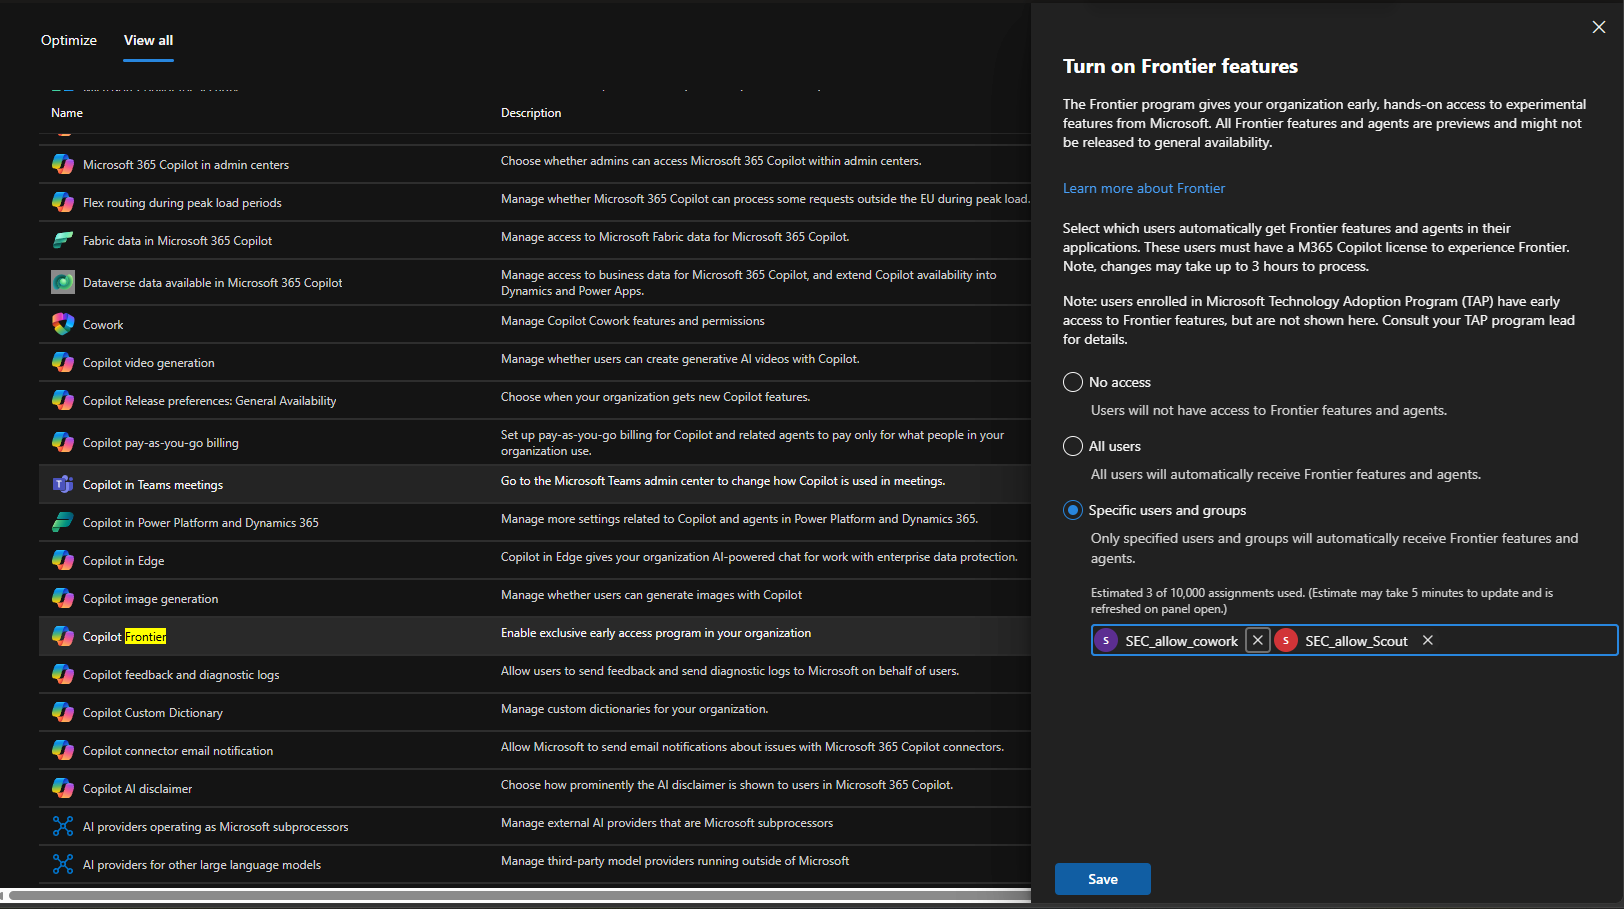Open Flex routing during peak load periods
Screen dimensions: 1624x909
pos(182,202)
